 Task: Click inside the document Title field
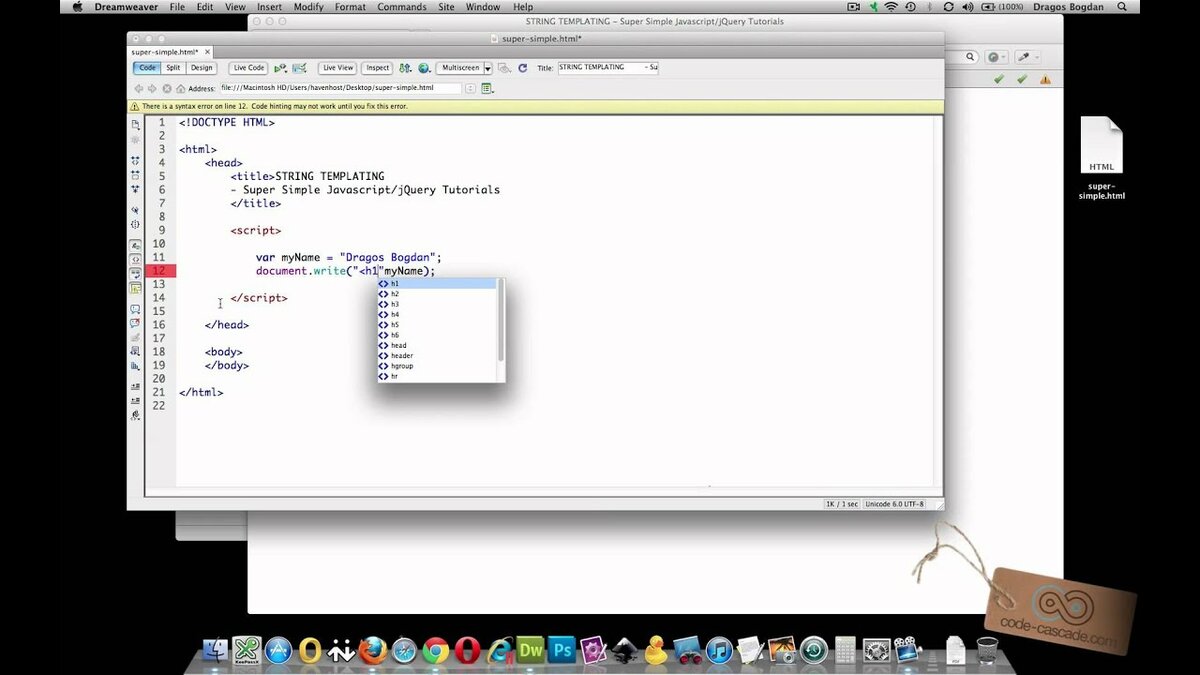click(x=607, y=68)
